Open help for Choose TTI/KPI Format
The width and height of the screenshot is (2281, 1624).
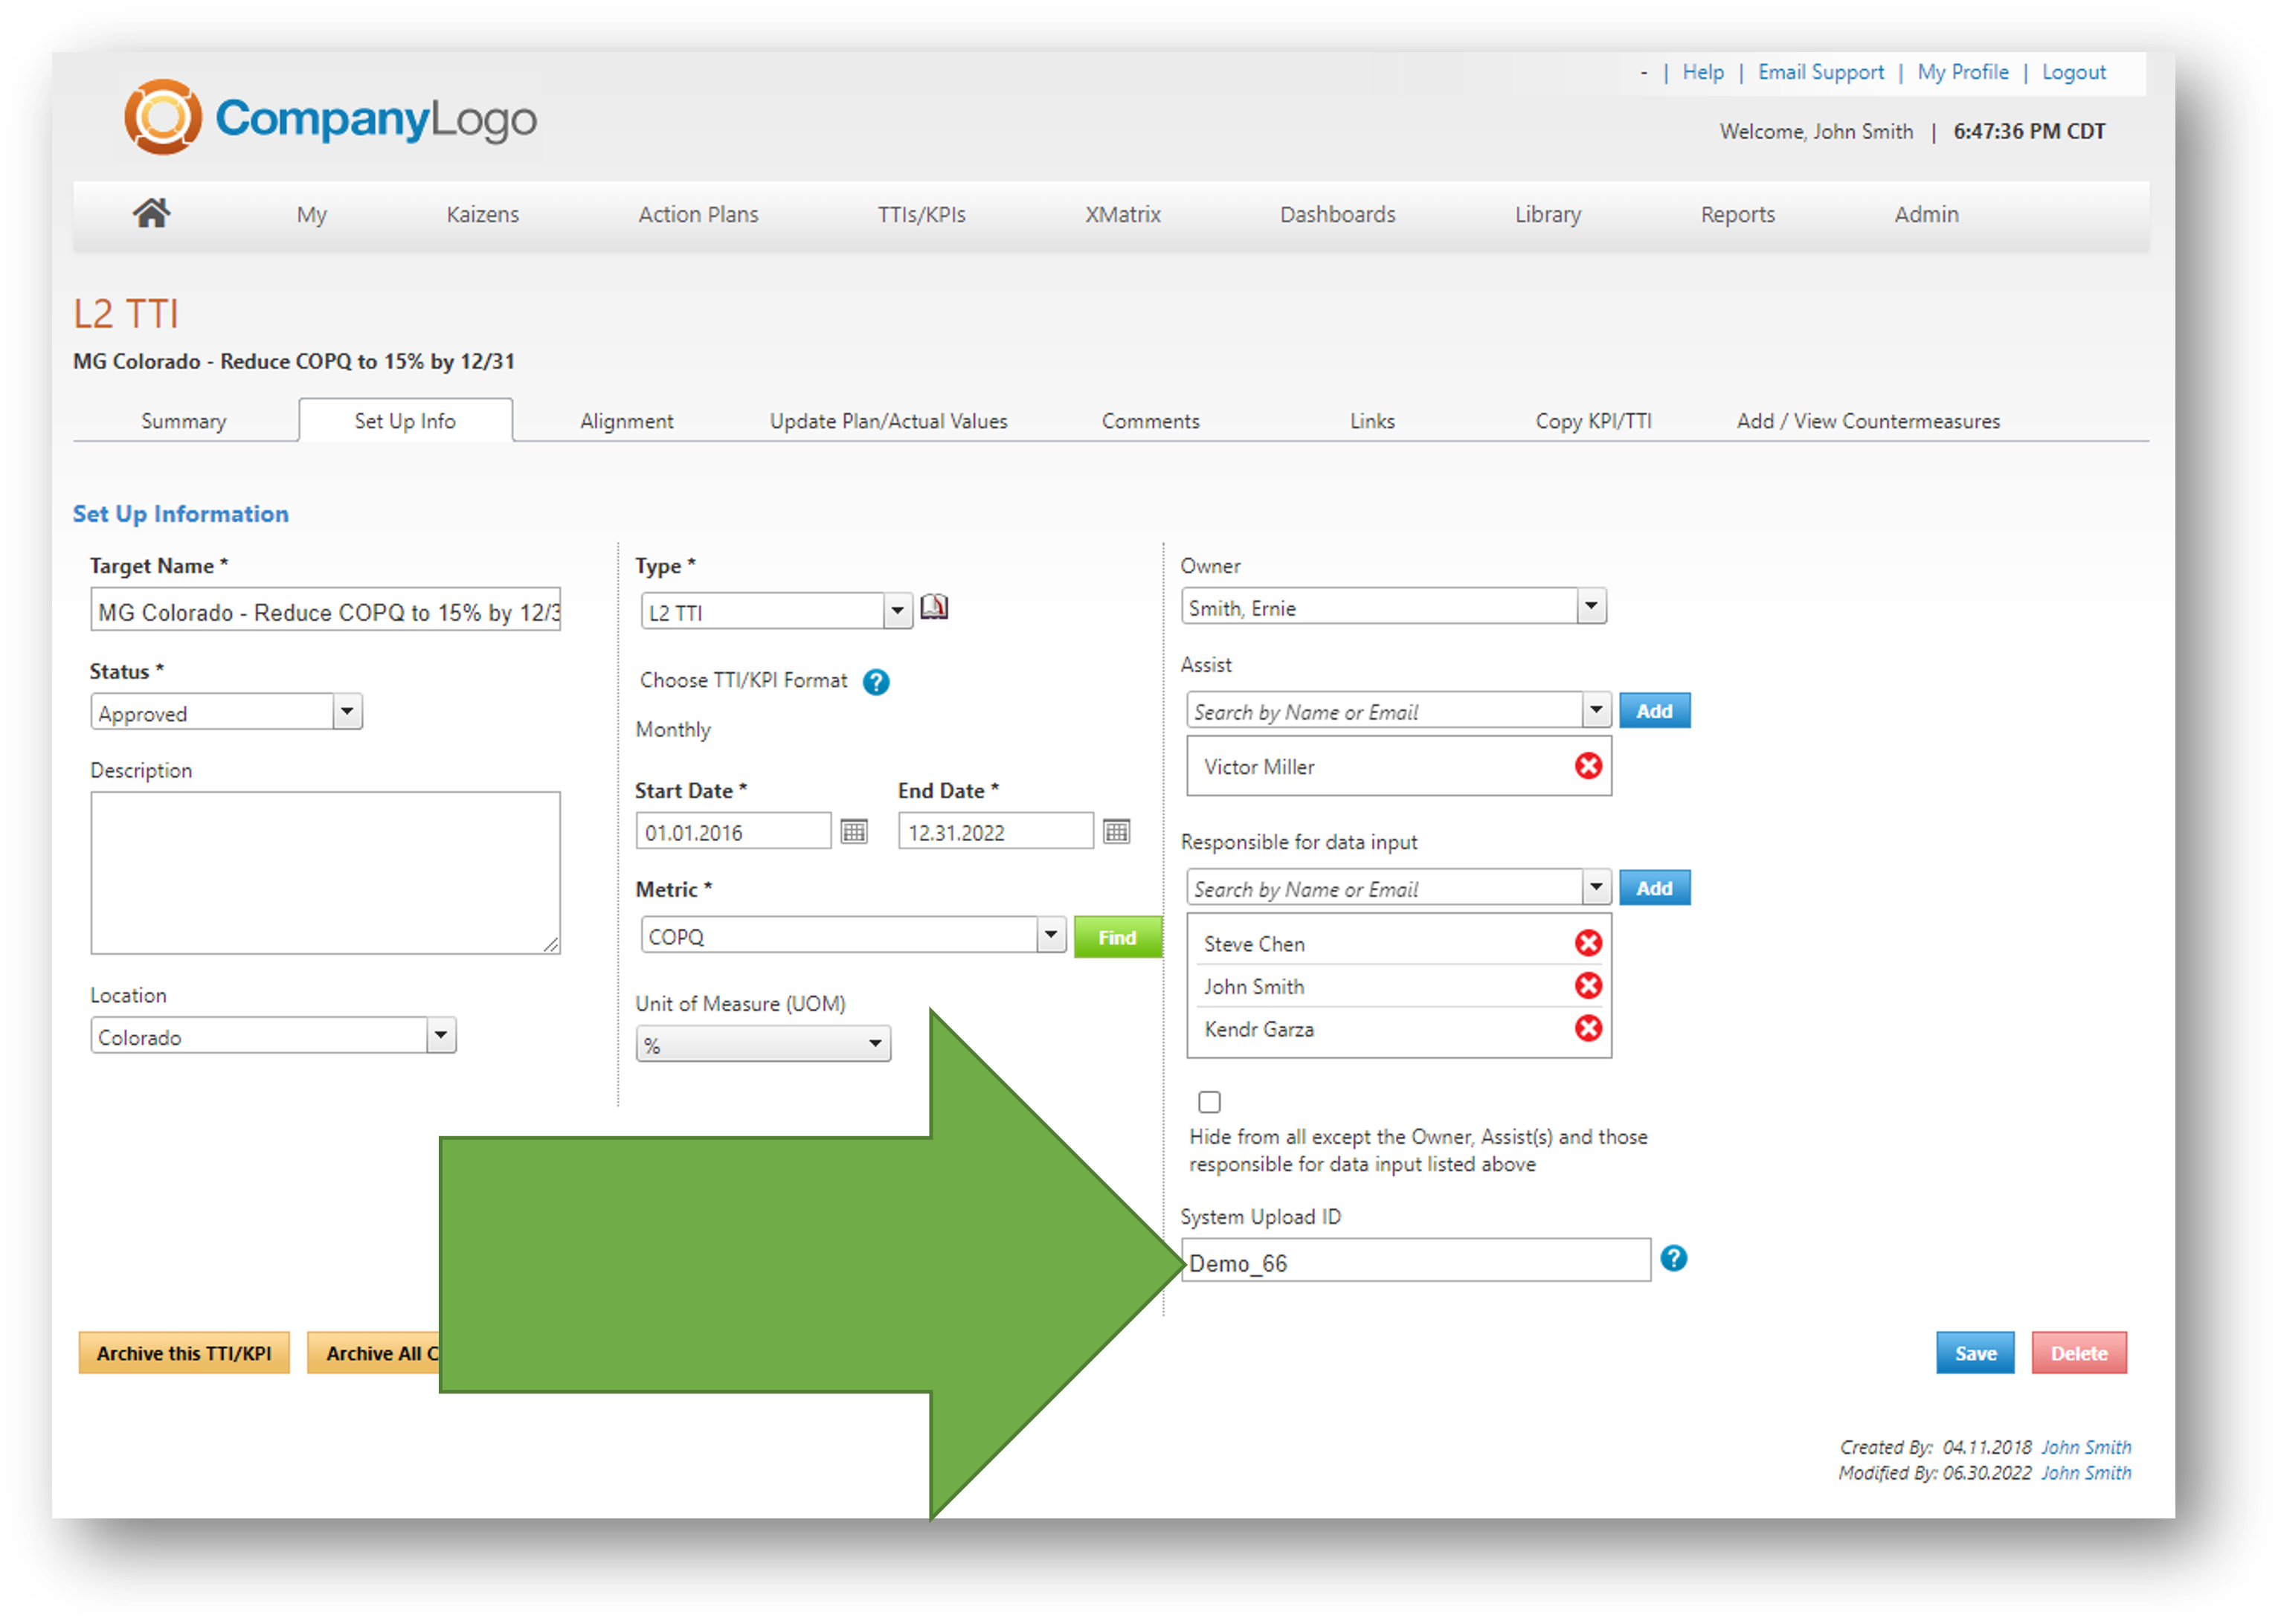876,682
